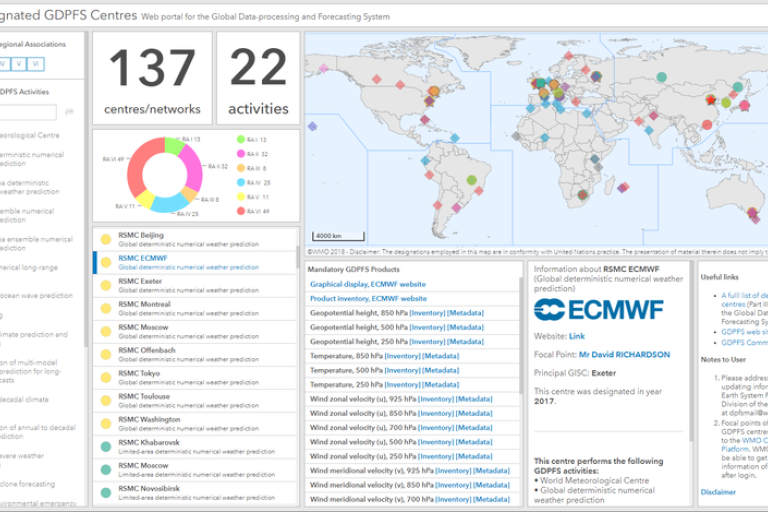Click the red RA VI legend swatch
768x512 pixels.
point(240,211)
